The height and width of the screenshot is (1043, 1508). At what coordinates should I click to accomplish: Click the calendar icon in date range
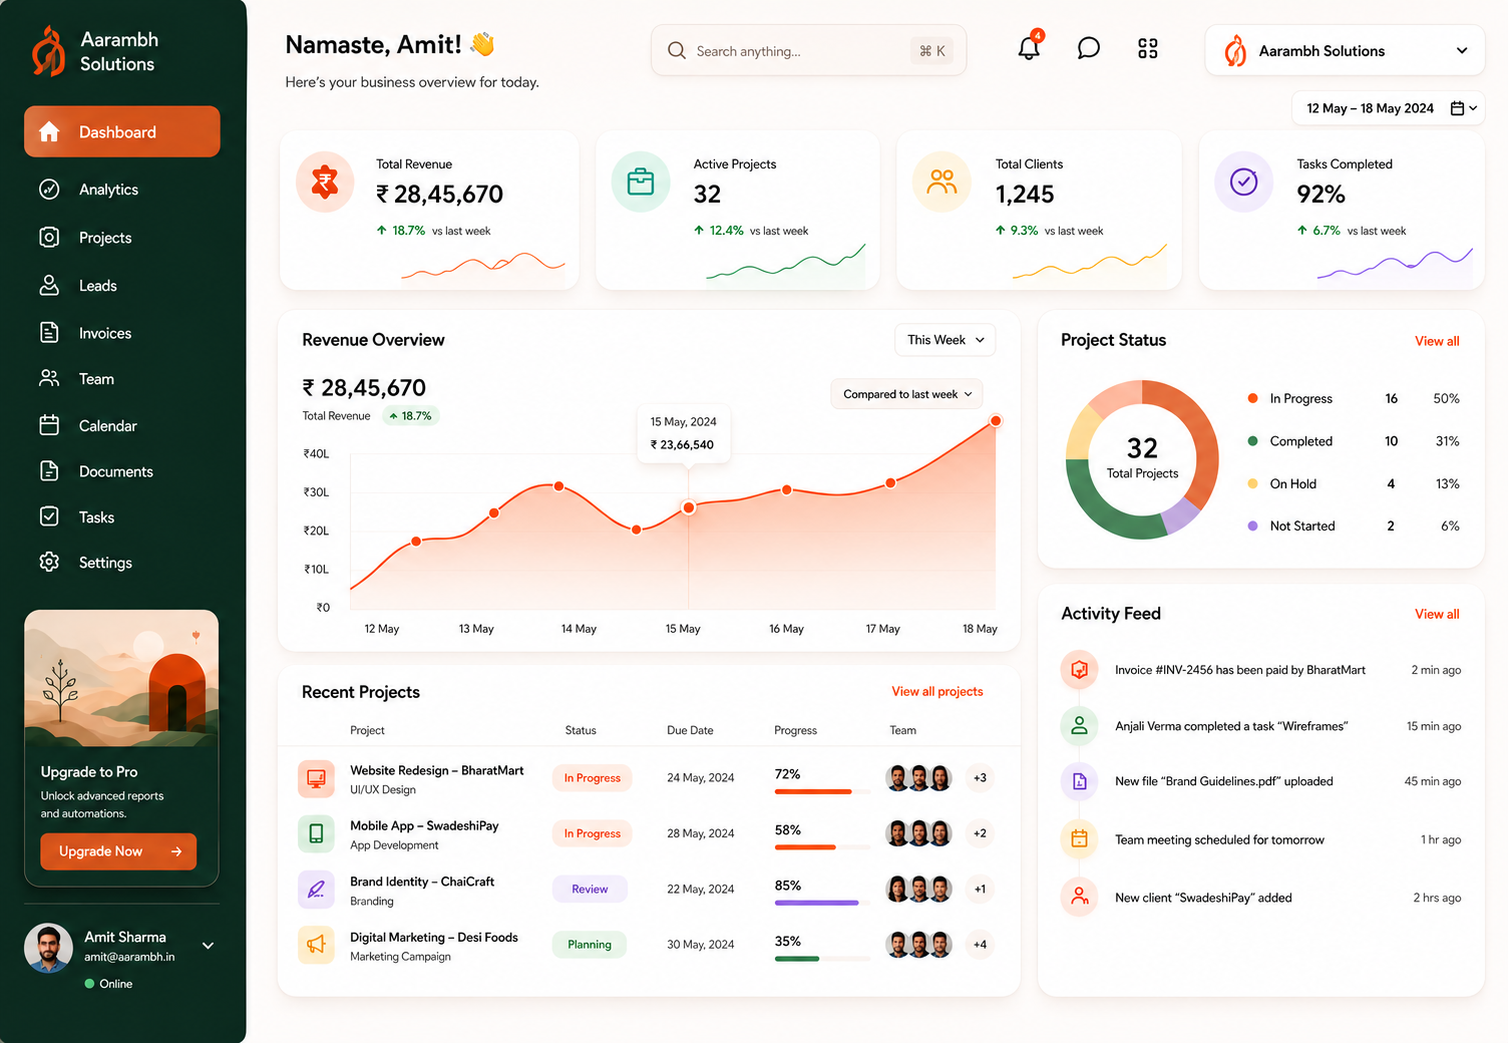(x=1458, y=108)
